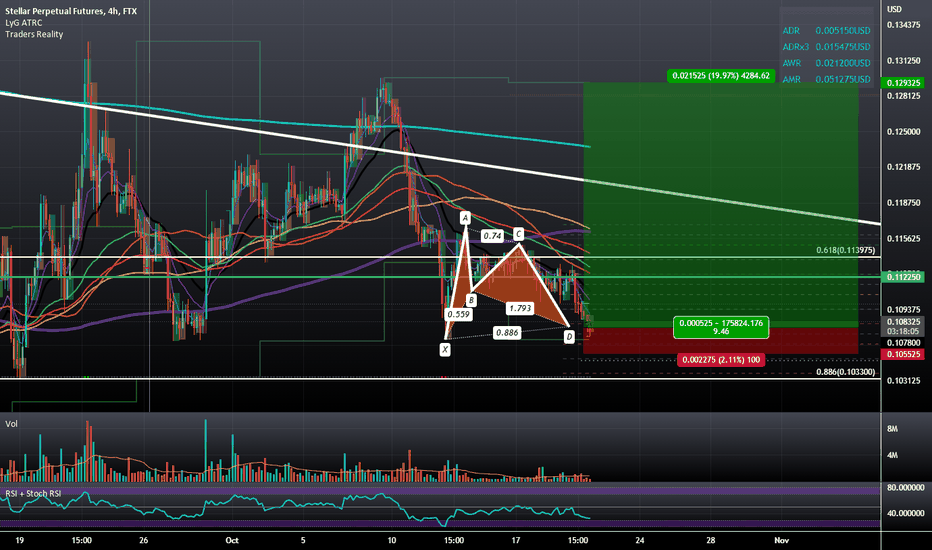Image resolution: width=932 pixels, height=550 pixels.
Task: Click the 0.107800 price axis label
Action: 903,342
